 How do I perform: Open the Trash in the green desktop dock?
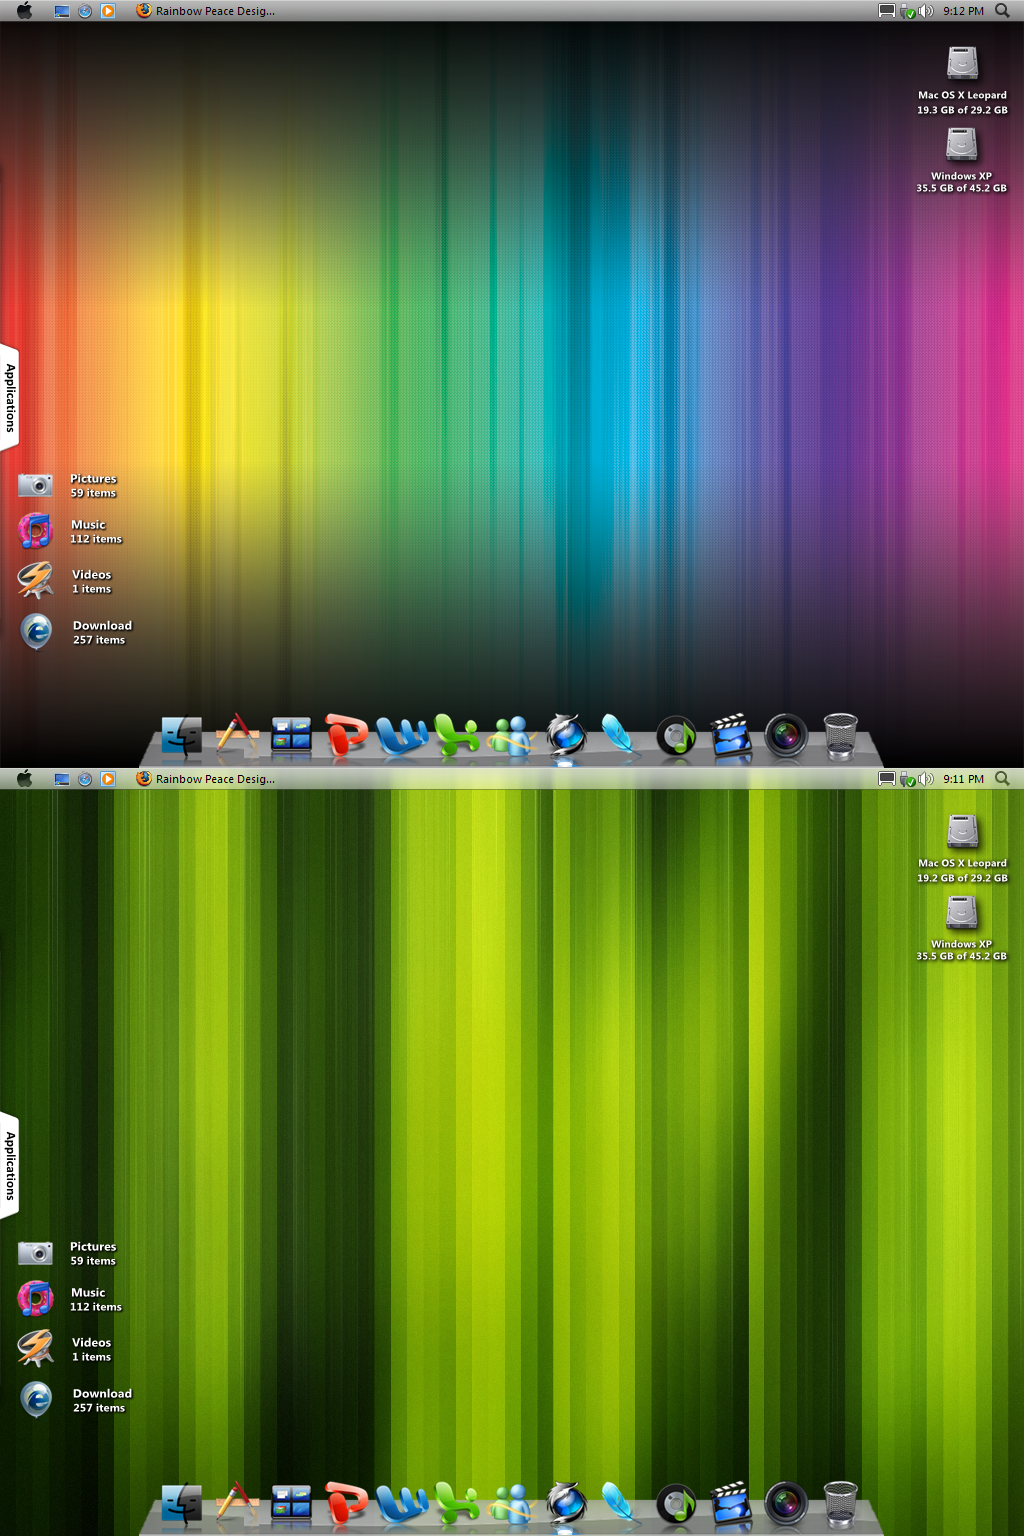[x=840, y=1504]
